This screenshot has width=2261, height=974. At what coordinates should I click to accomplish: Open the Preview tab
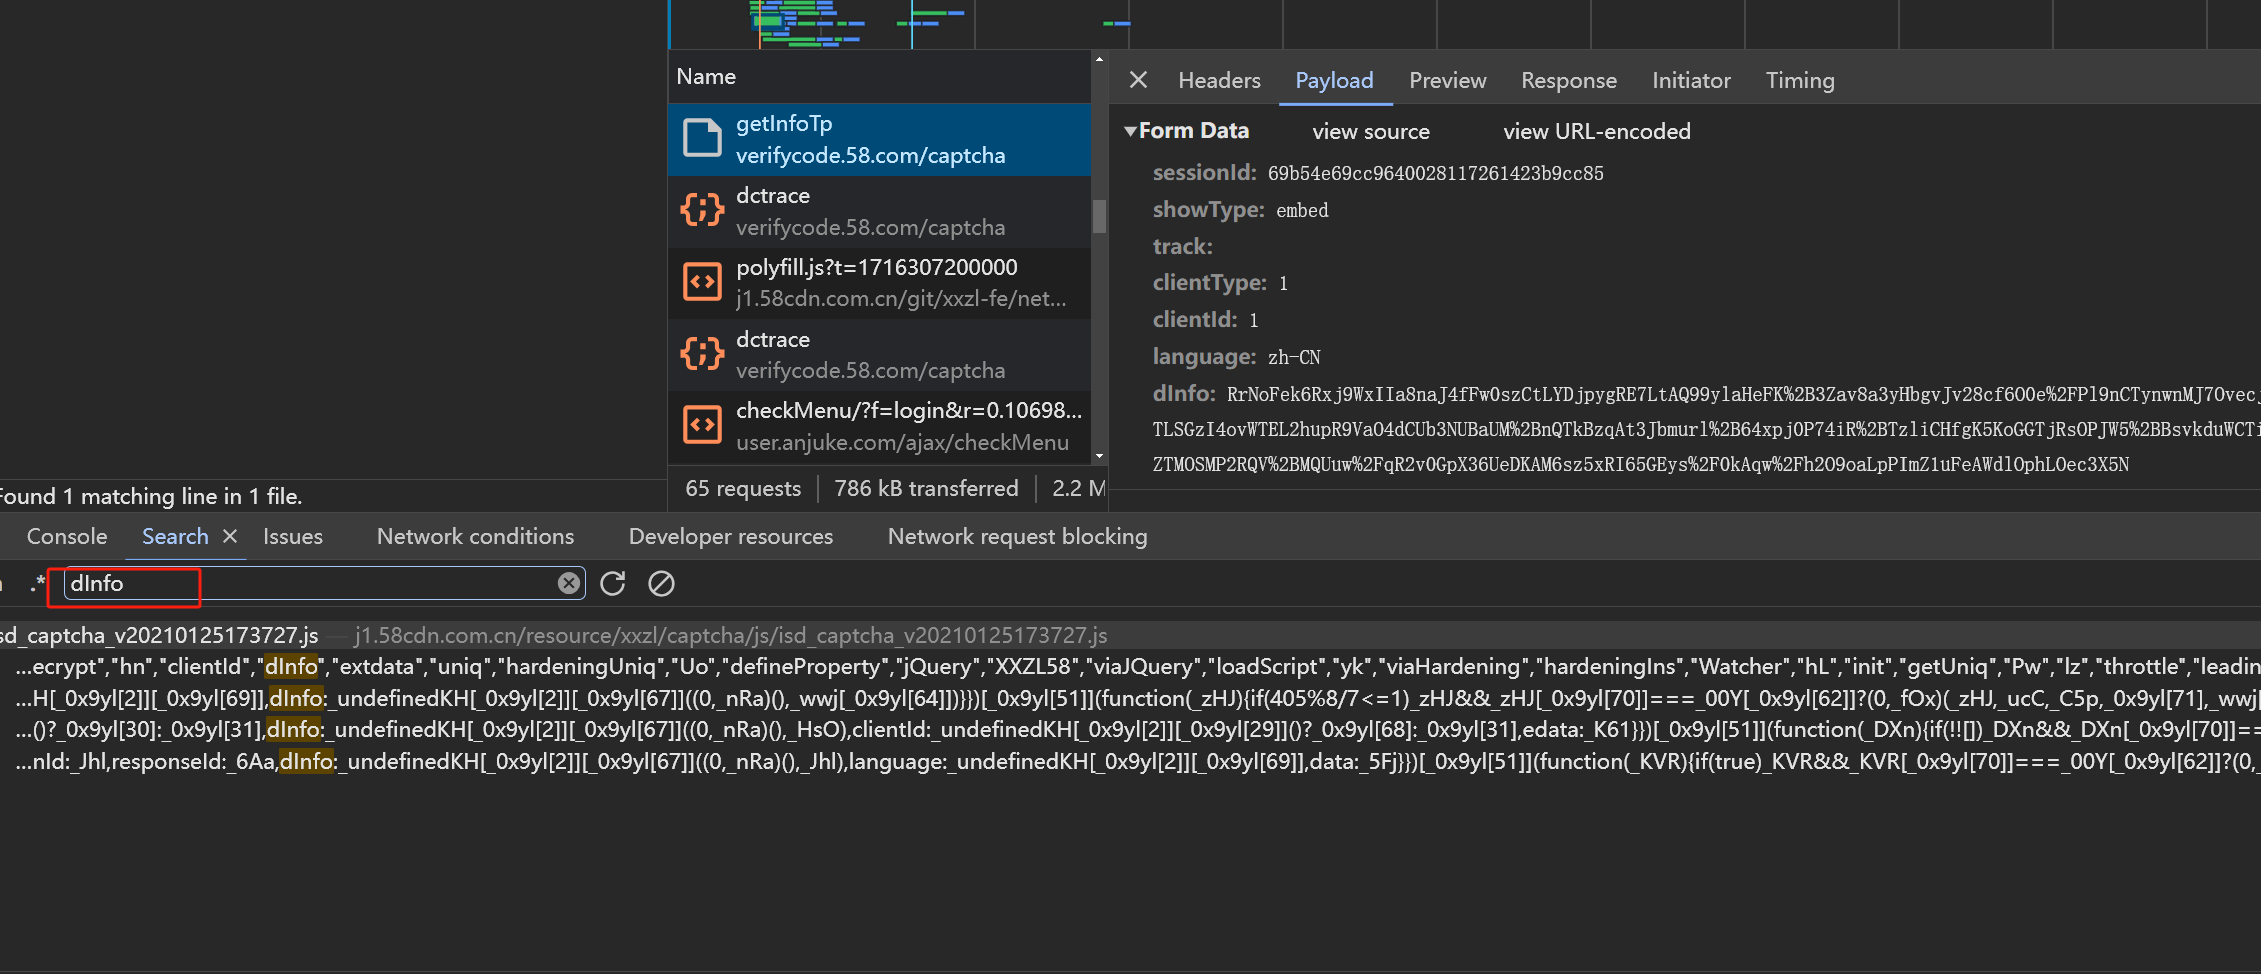pyautogui.click(x=1447, y=80)
